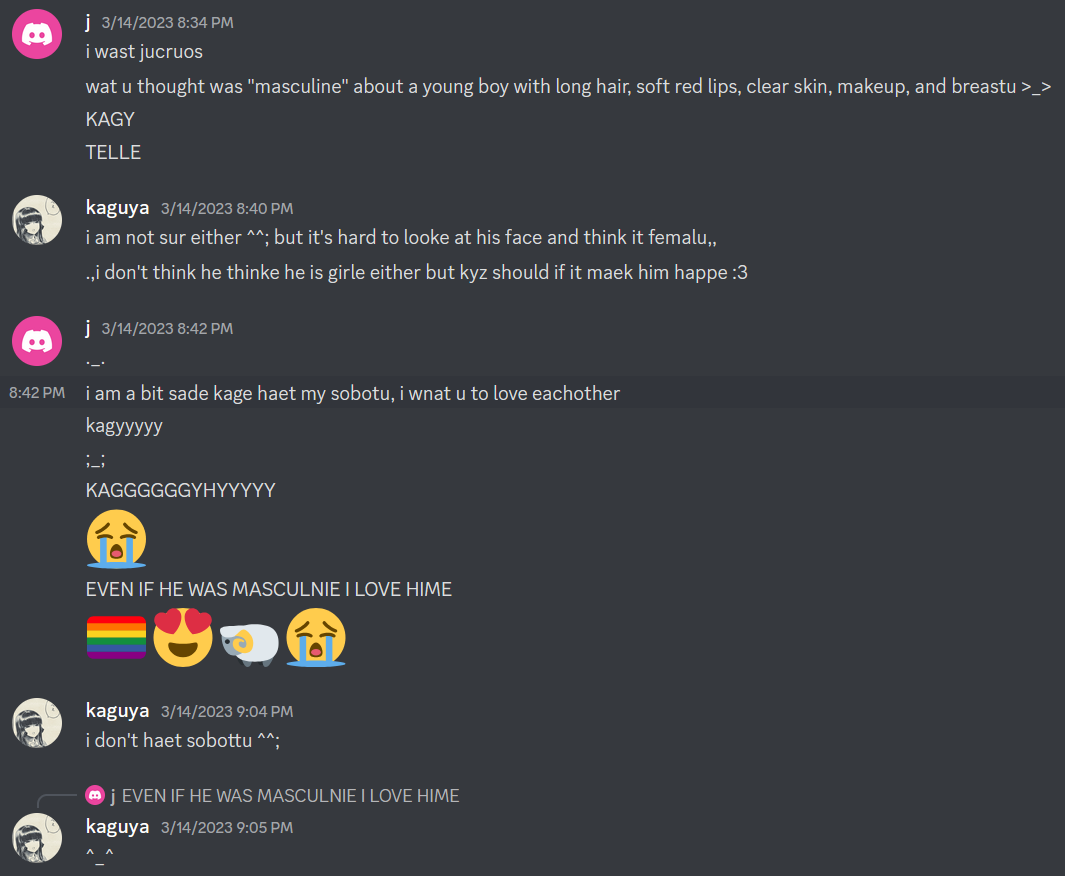
Task: Jump to the replied EVEN IF HE WAS MASCULNIE preview
Action: 291,796
